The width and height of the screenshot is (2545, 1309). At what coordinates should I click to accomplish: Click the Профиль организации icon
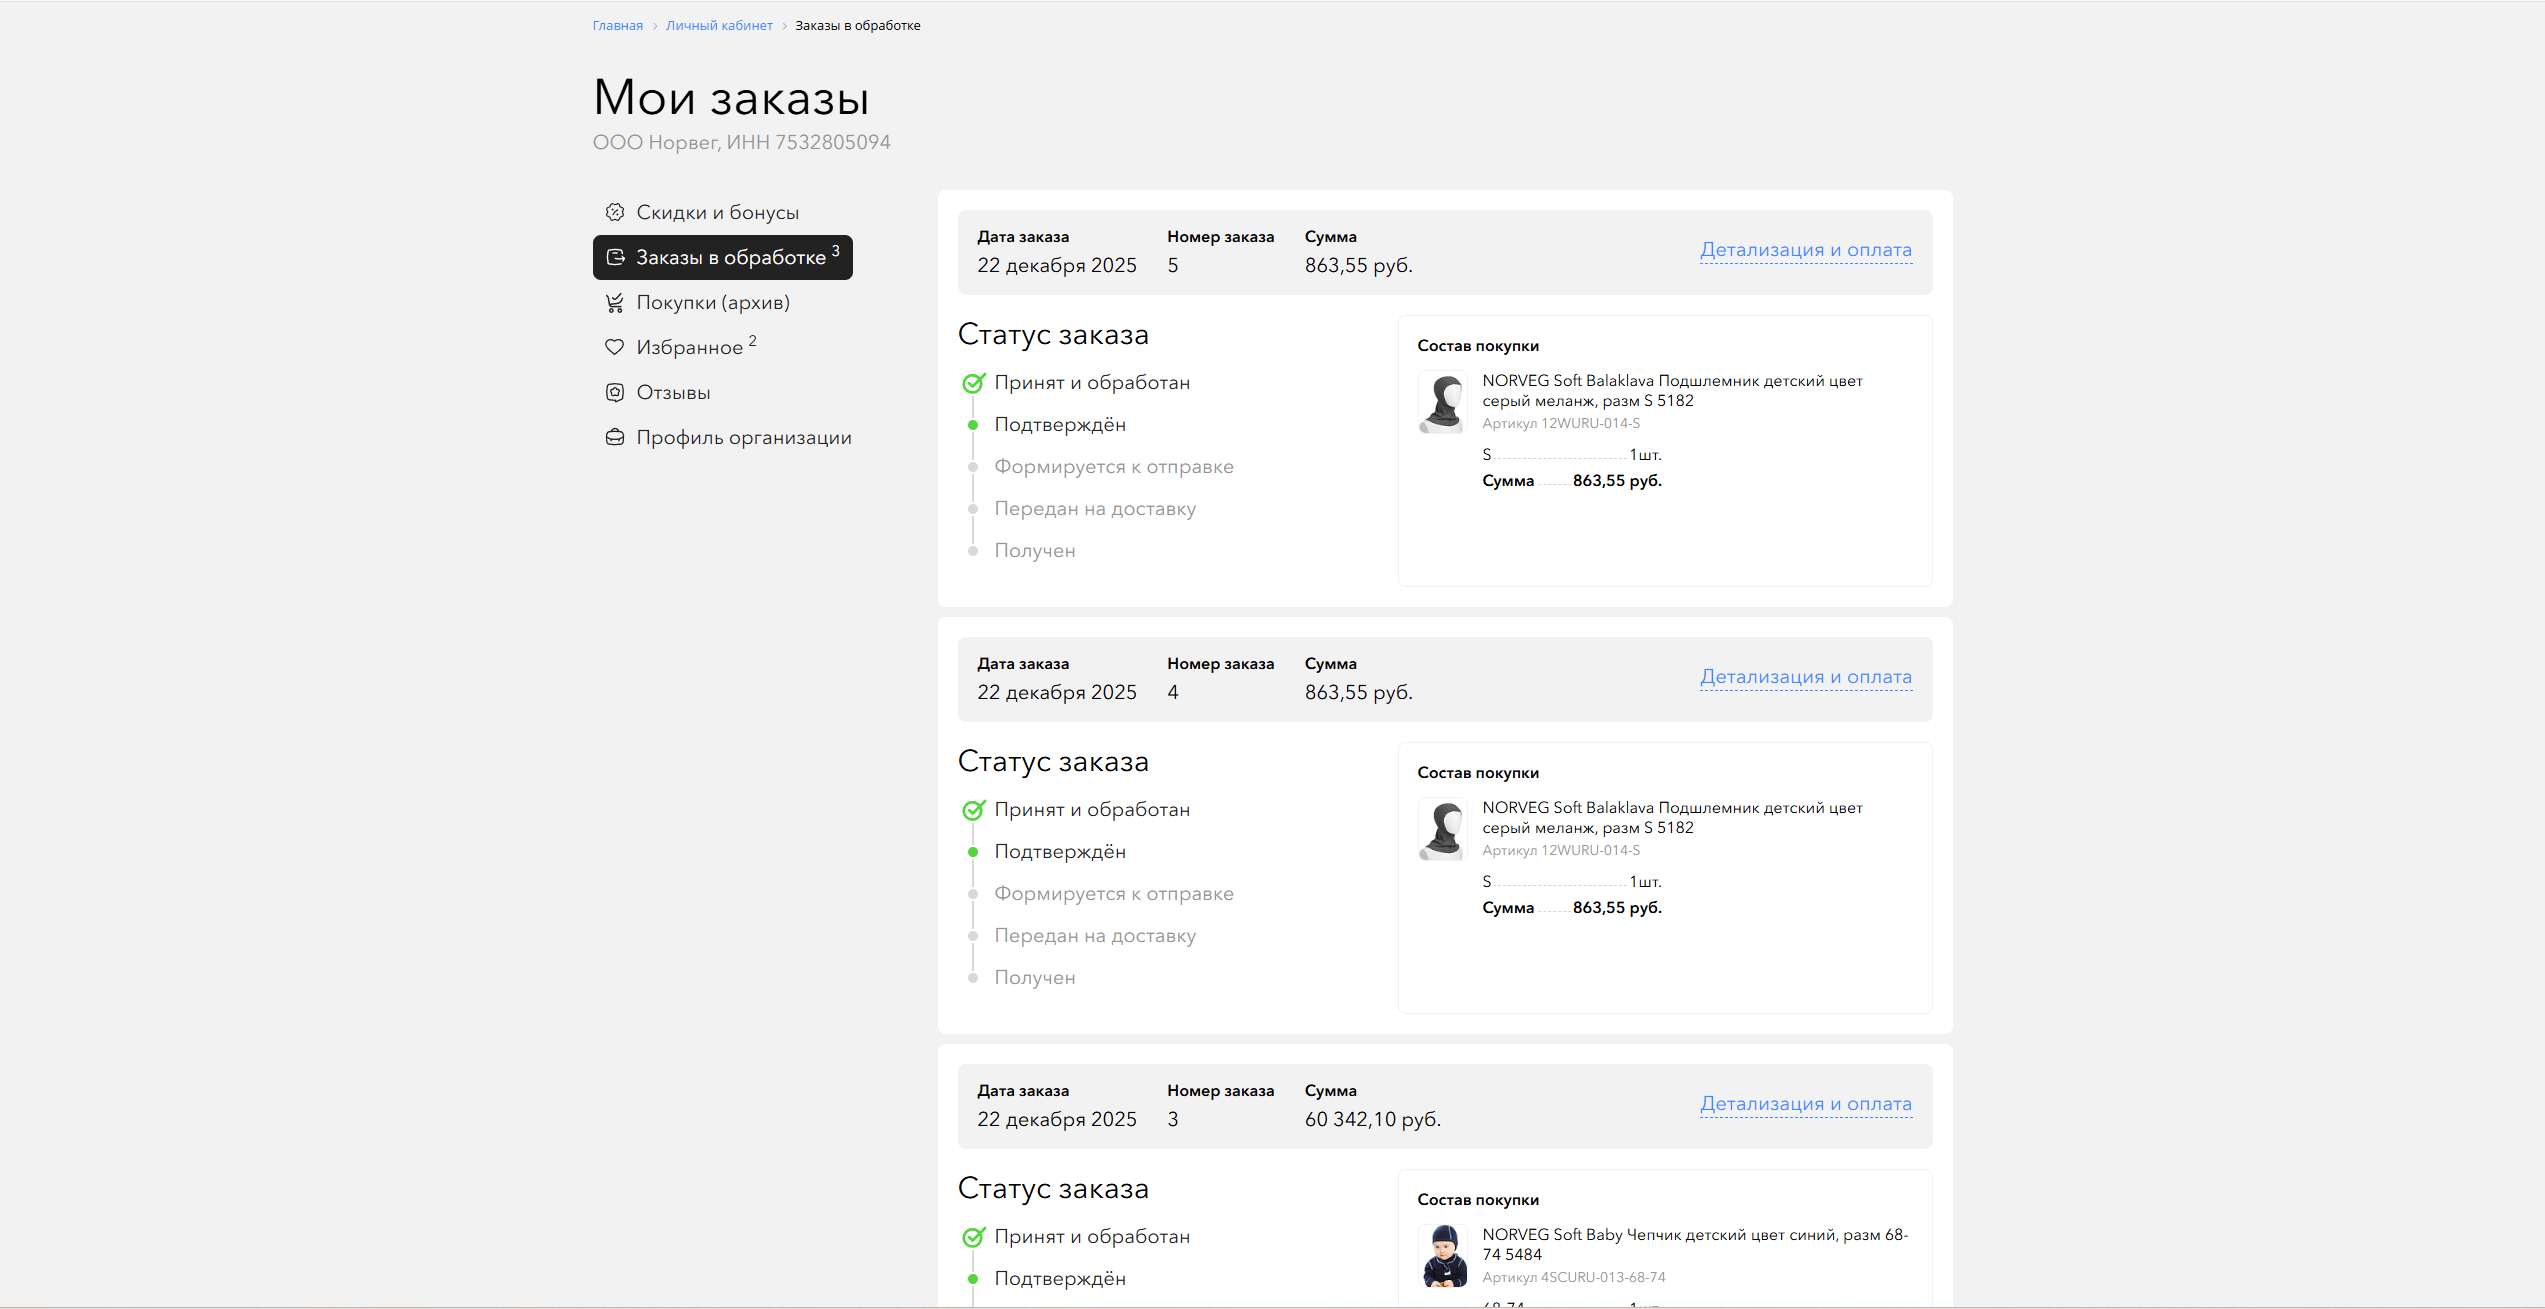615,437
